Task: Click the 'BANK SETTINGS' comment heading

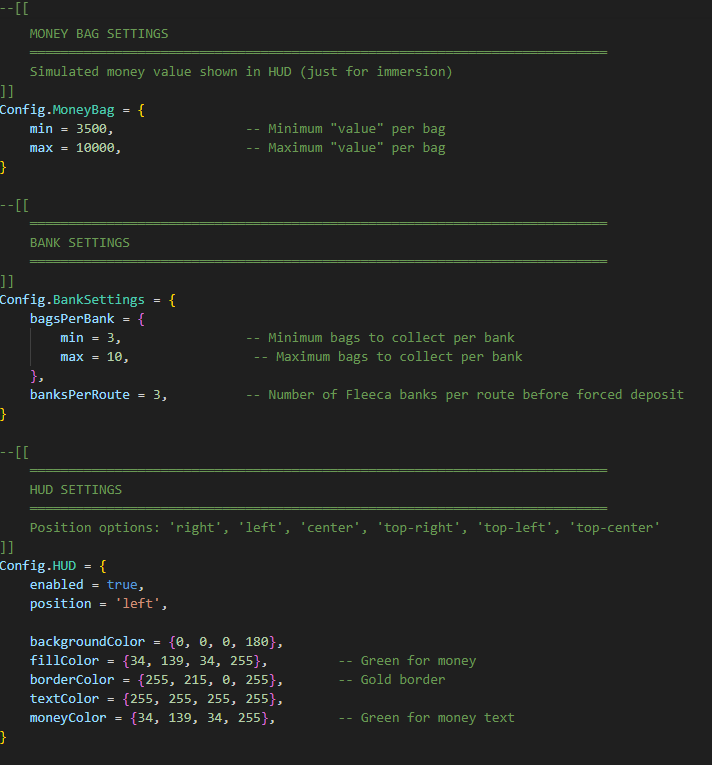Action: tap(80, 242)
